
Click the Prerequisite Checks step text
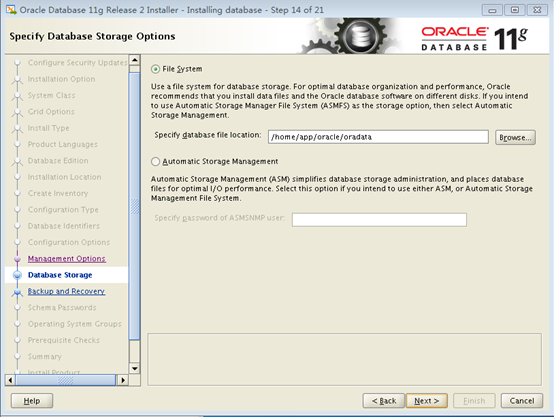point(64,340)
